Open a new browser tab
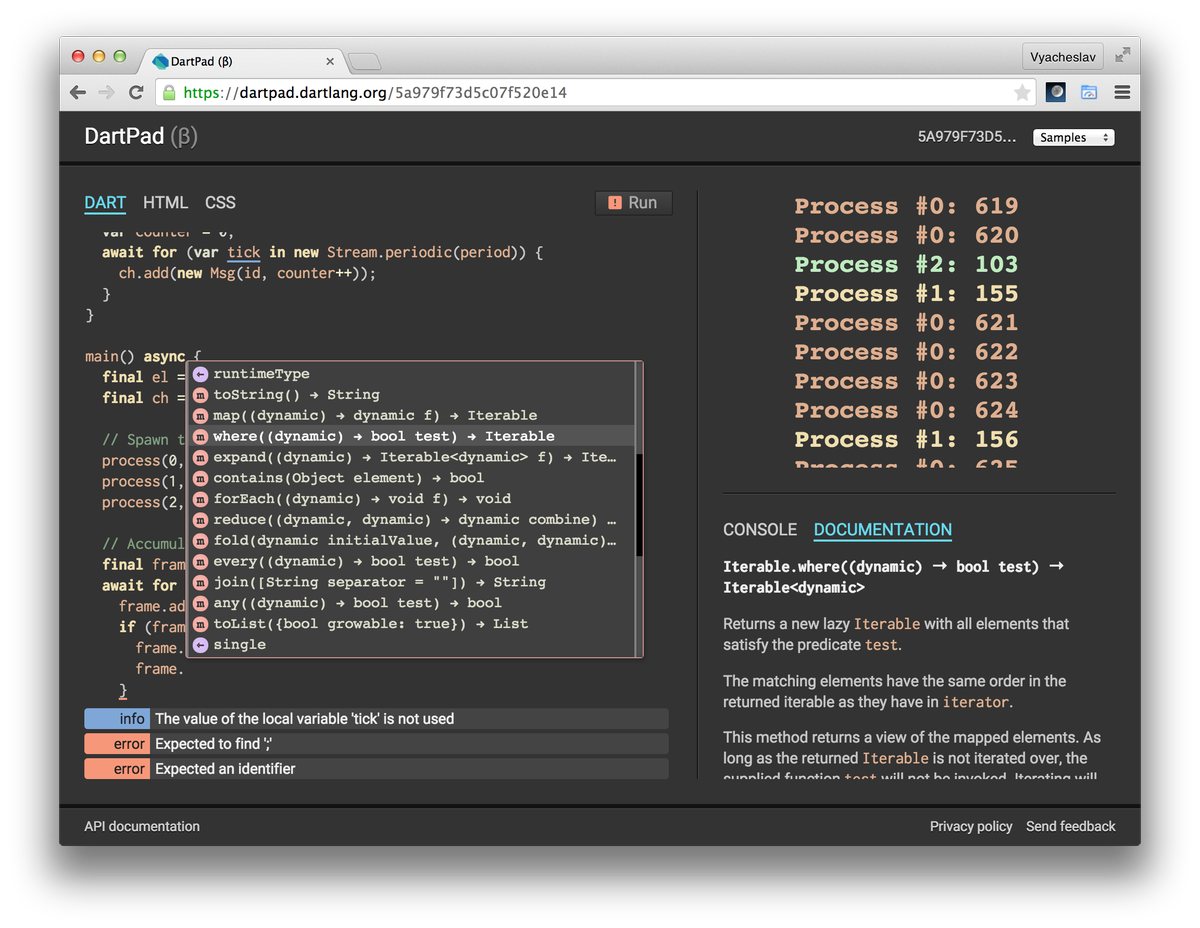The height and width of the screenshot is (928, 1200). 364,62
